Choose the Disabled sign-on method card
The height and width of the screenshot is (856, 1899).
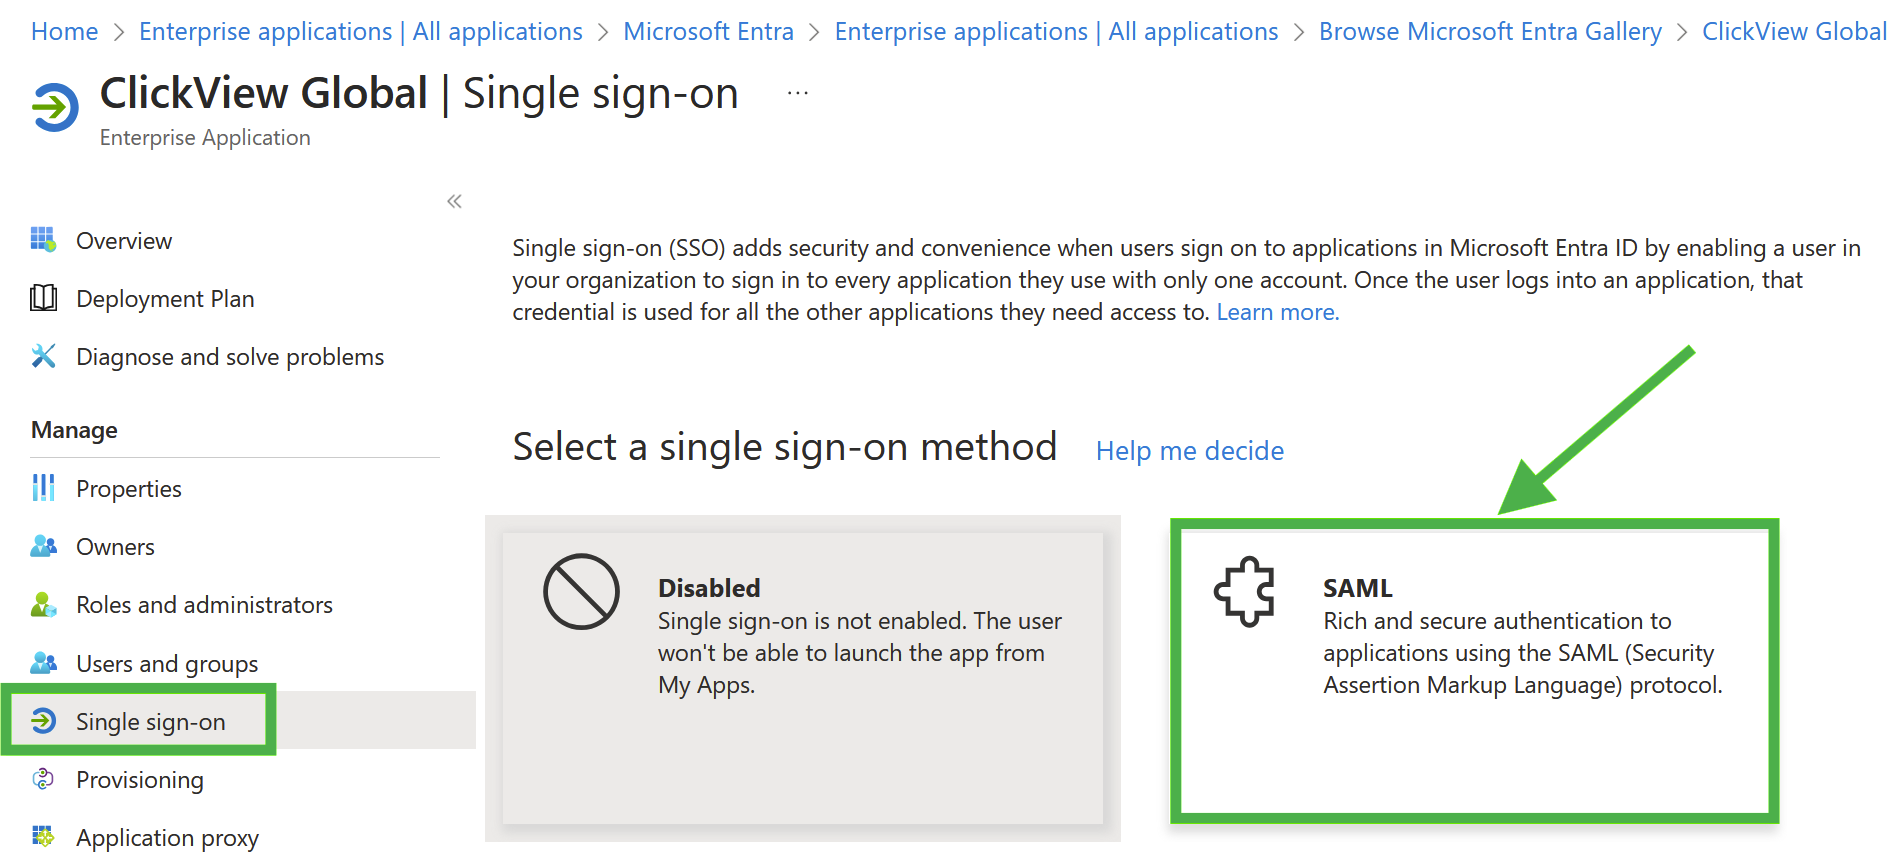point(802,678)
